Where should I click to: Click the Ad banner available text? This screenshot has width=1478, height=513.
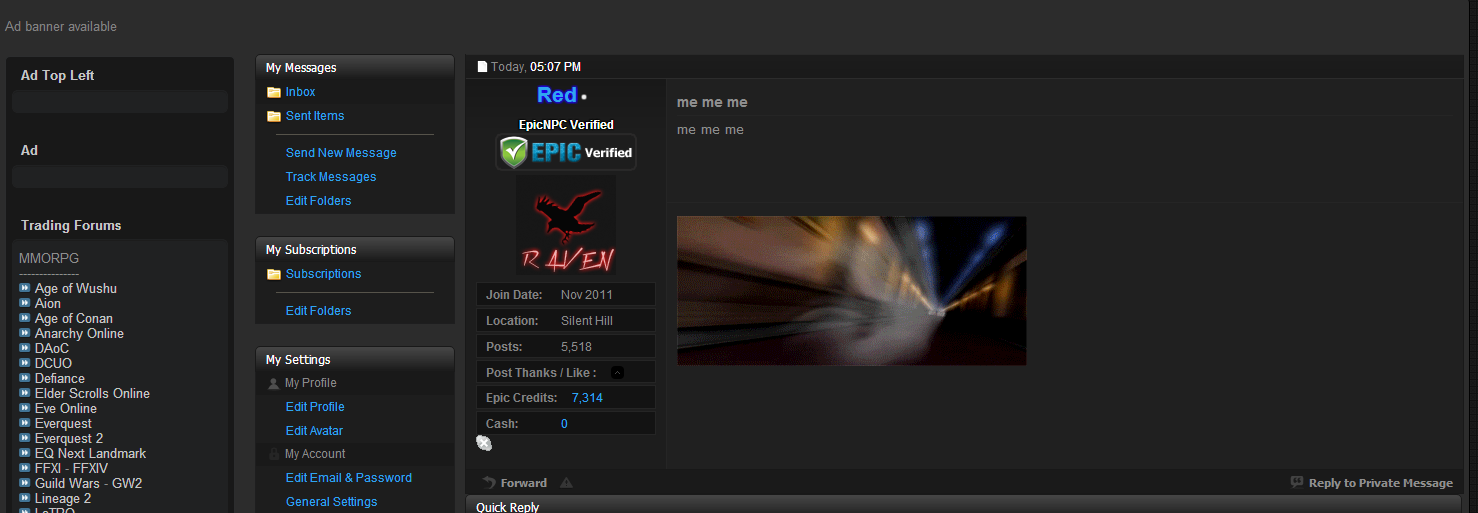(61, 26)
